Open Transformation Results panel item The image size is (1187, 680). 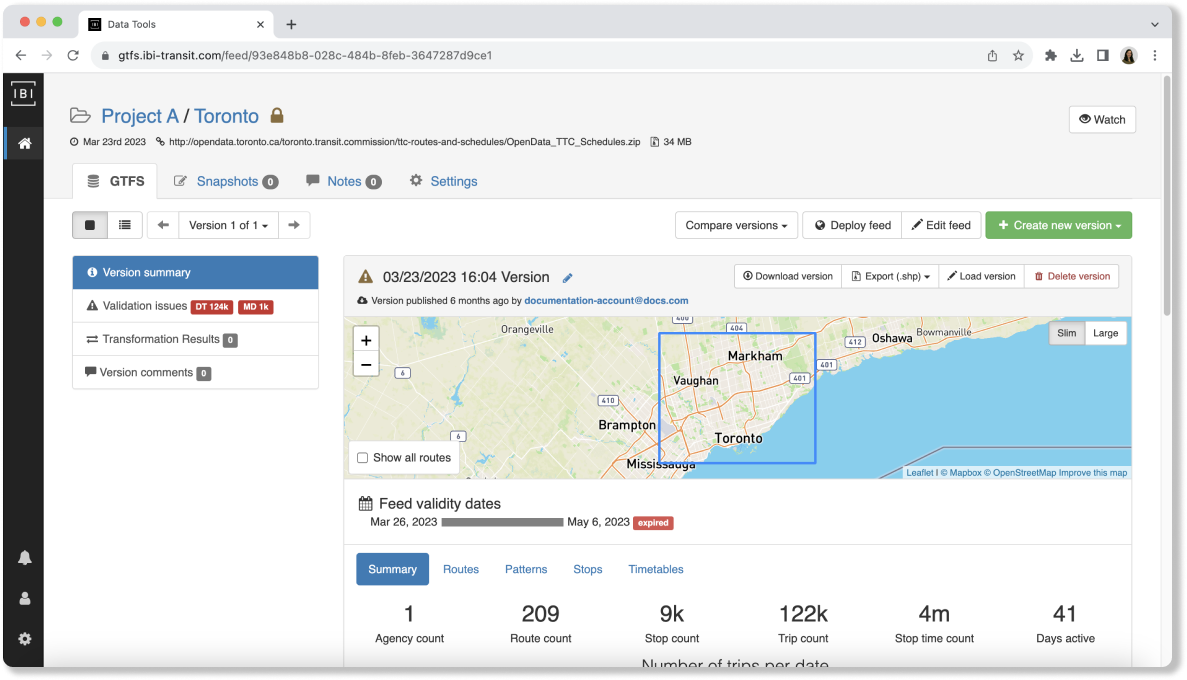point(195,339)
